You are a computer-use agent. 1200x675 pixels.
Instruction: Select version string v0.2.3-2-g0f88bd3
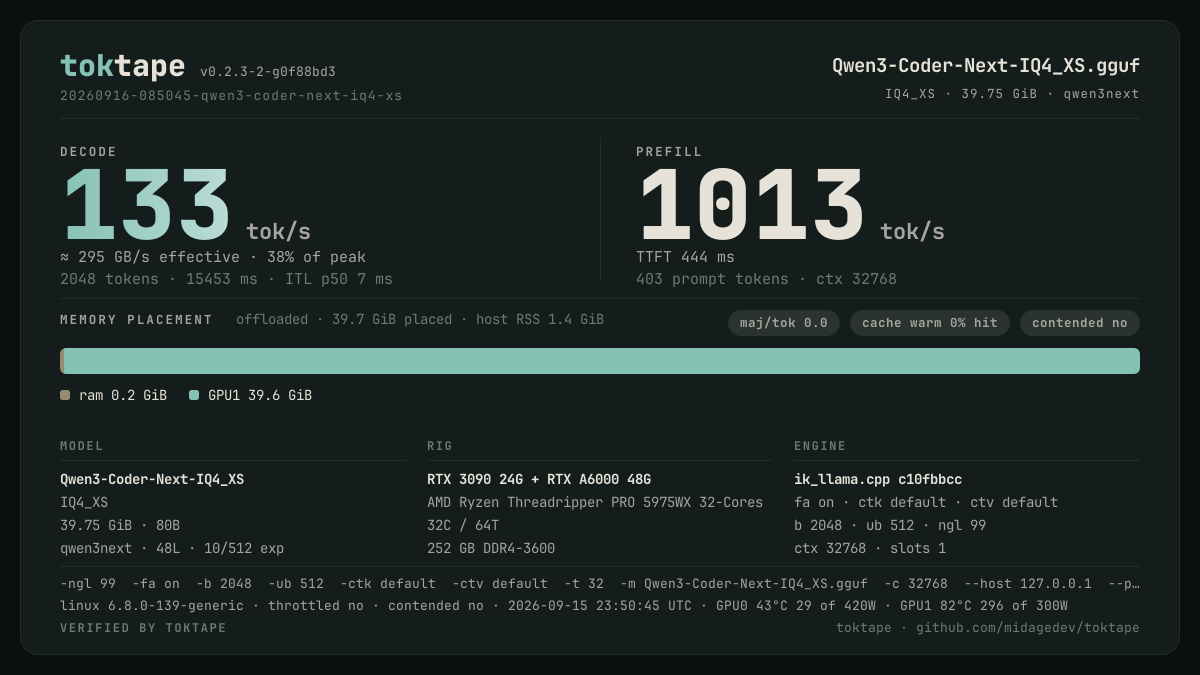tap(268, 72)
